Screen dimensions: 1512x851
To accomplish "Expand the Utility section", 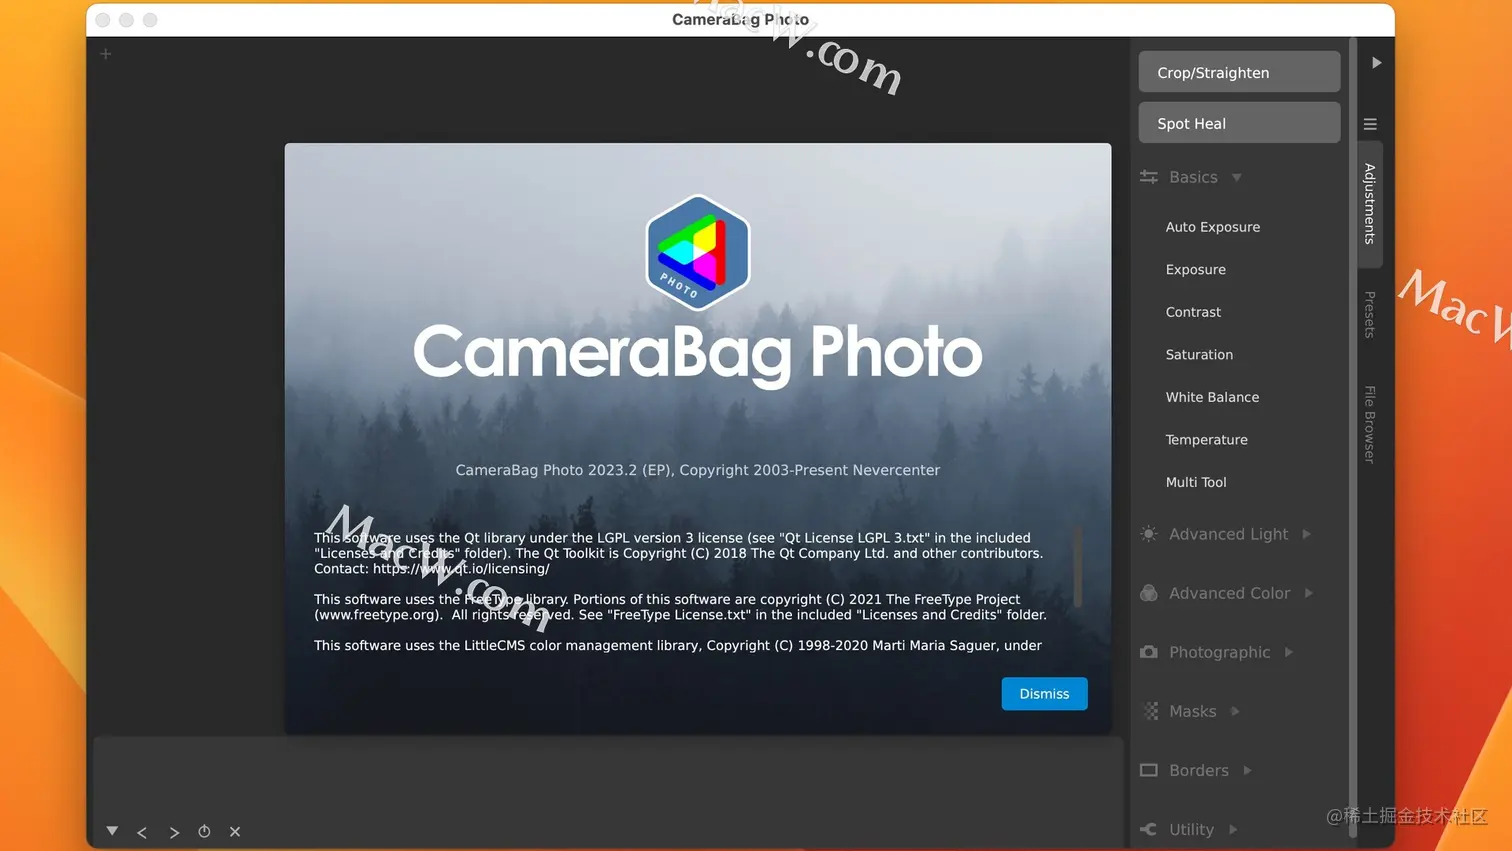I will coord(1233,829).
